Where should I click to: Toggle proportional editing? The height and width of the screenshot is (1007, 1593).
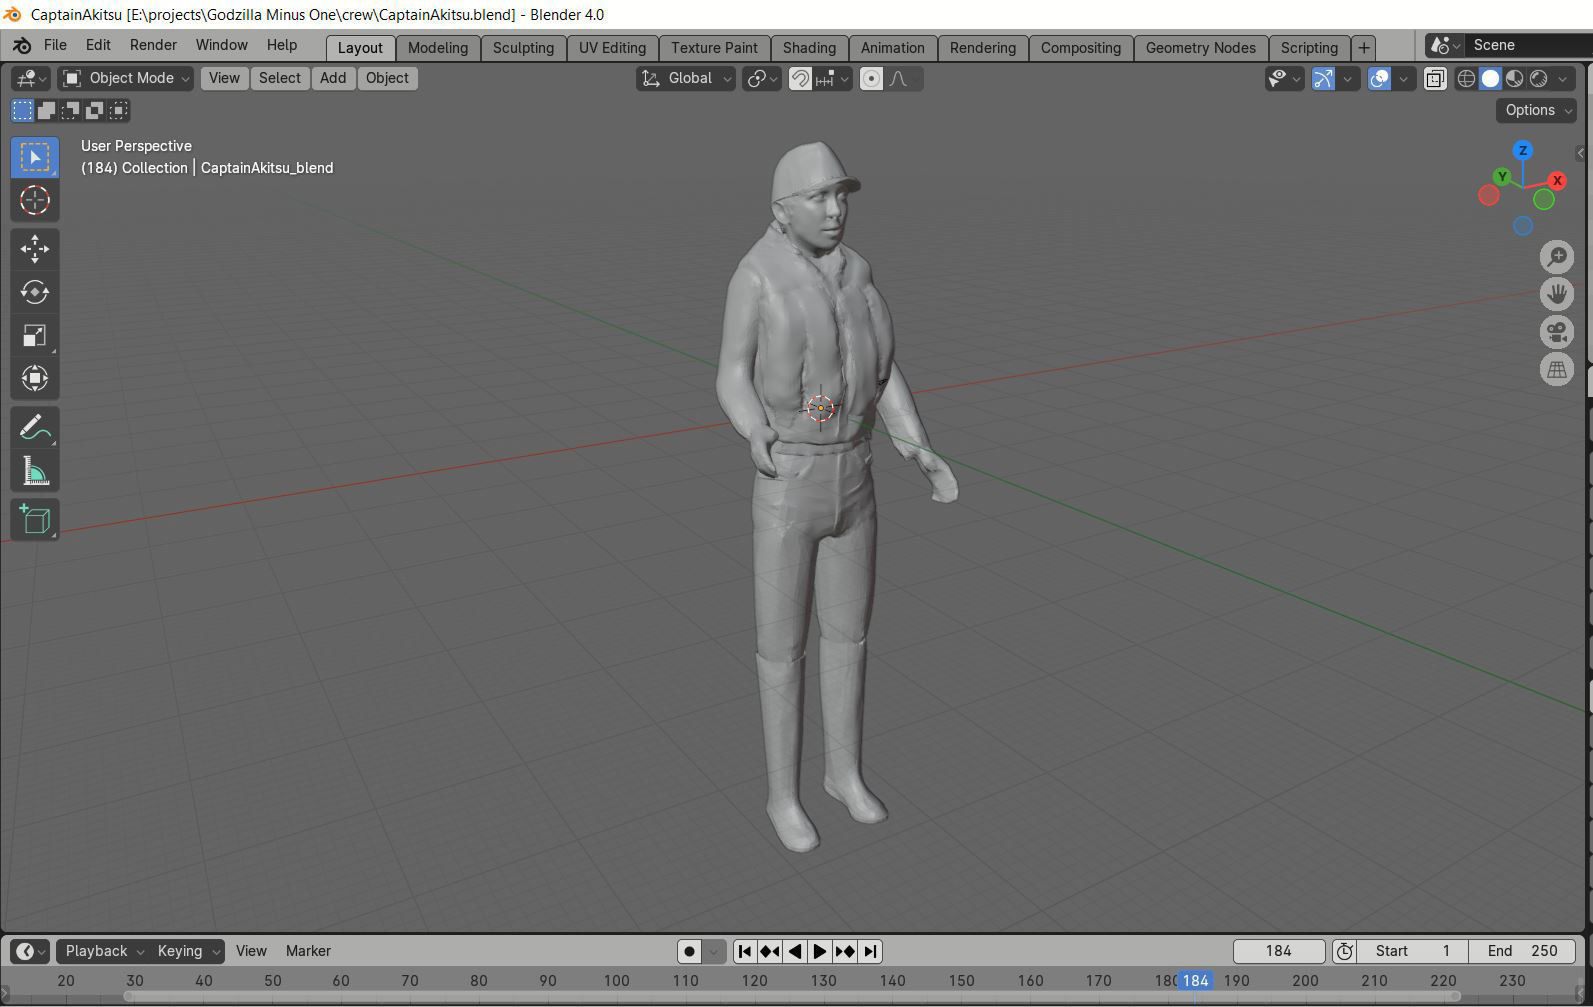pos(871,78)
